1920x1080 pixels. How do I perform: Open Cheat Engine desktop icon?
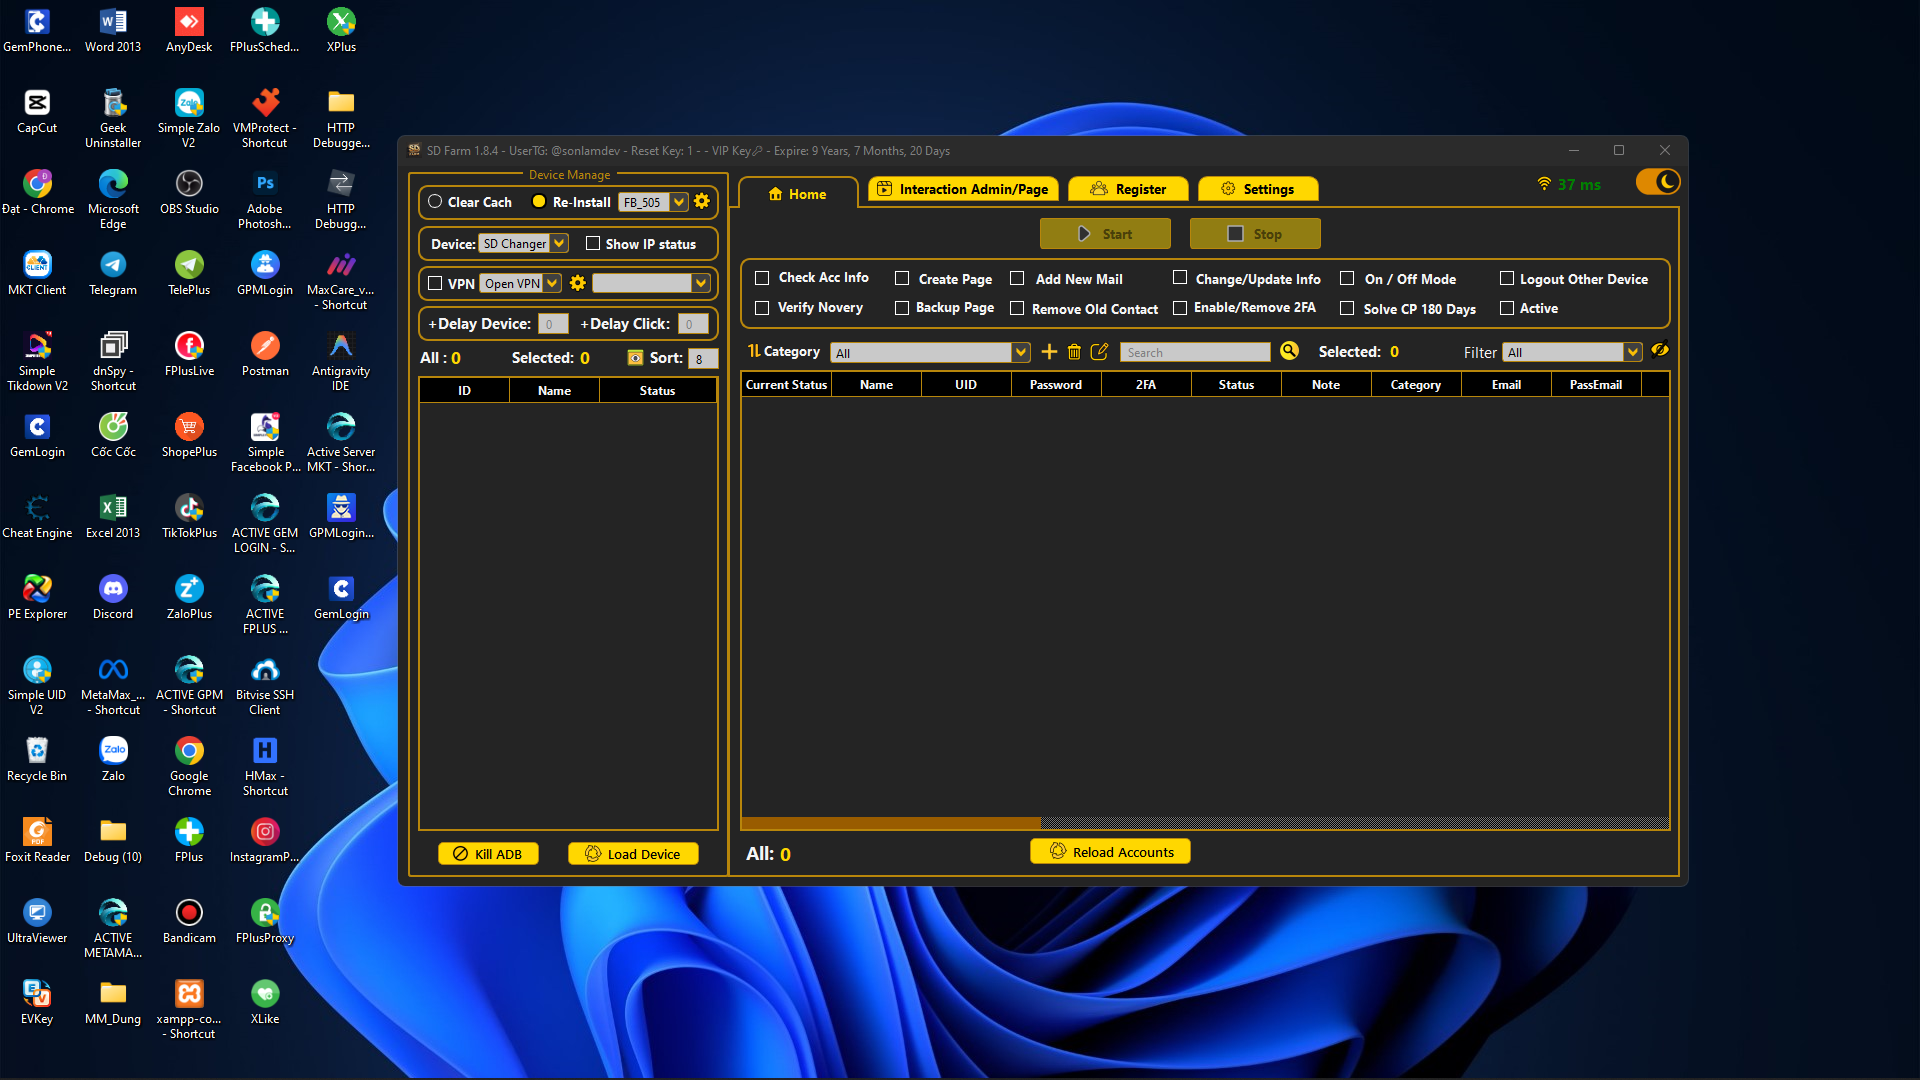point(37,516)
